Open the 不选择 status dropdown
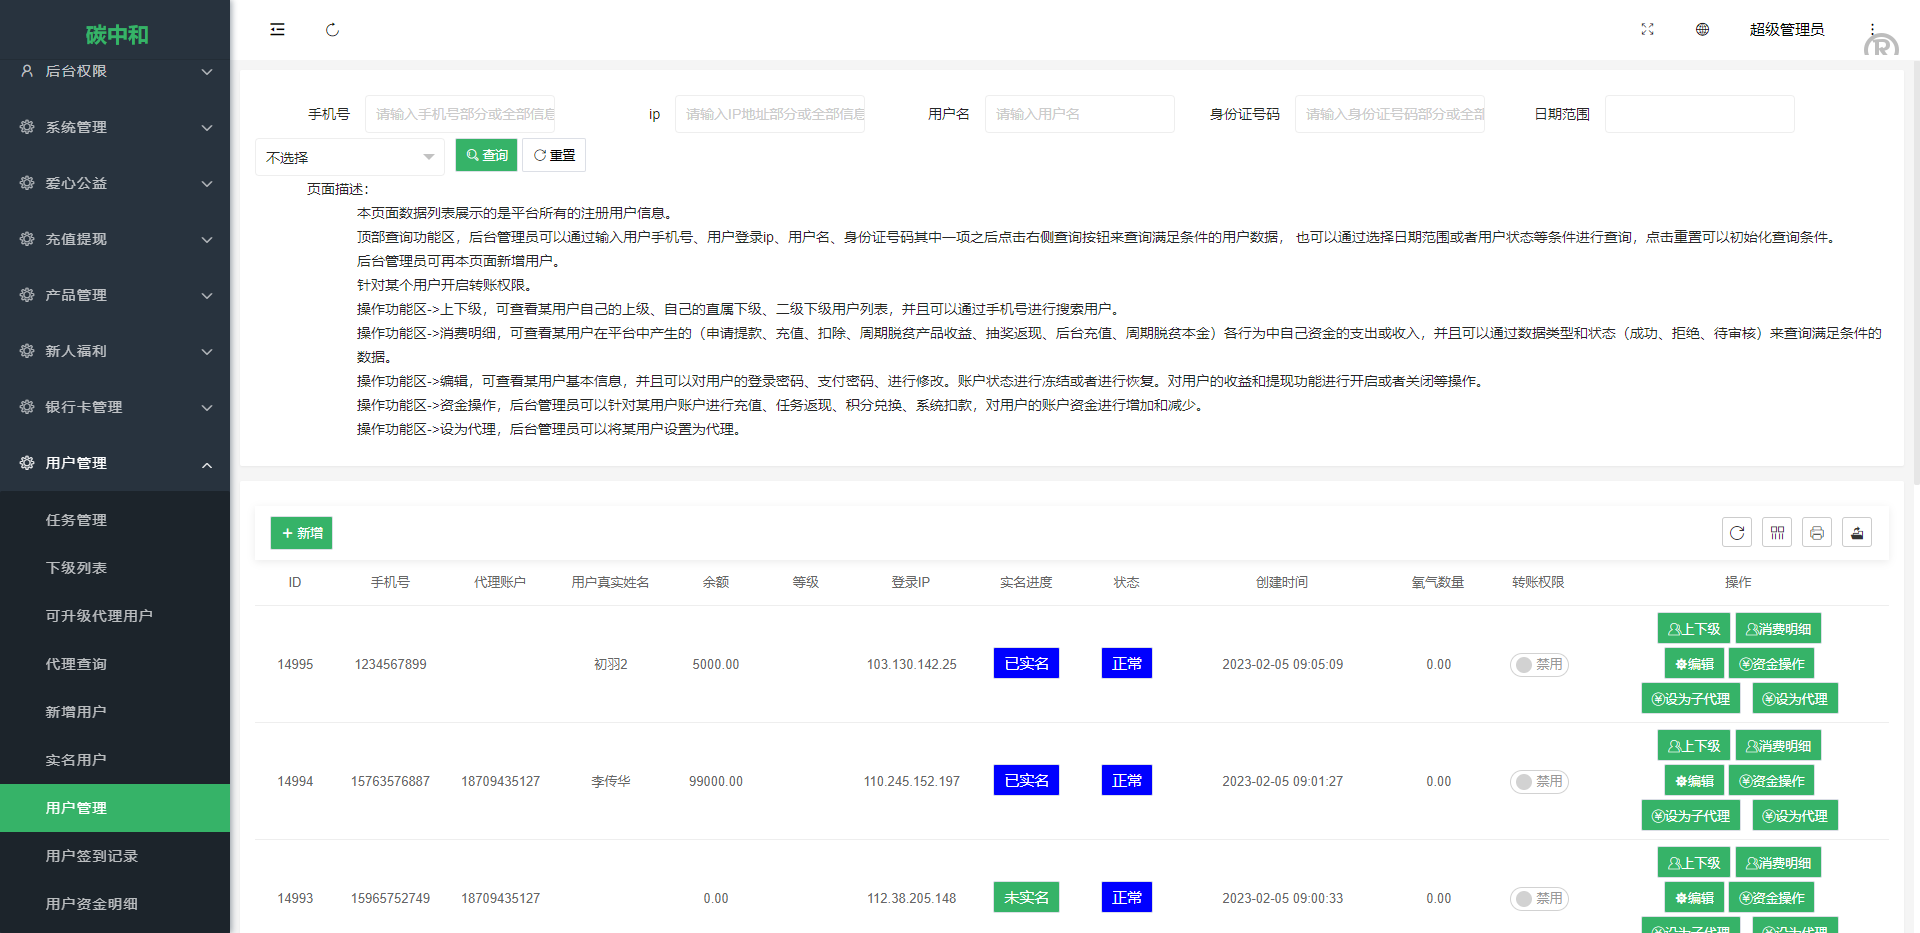Screen dimensions: 1920x933 pos(349,157)
